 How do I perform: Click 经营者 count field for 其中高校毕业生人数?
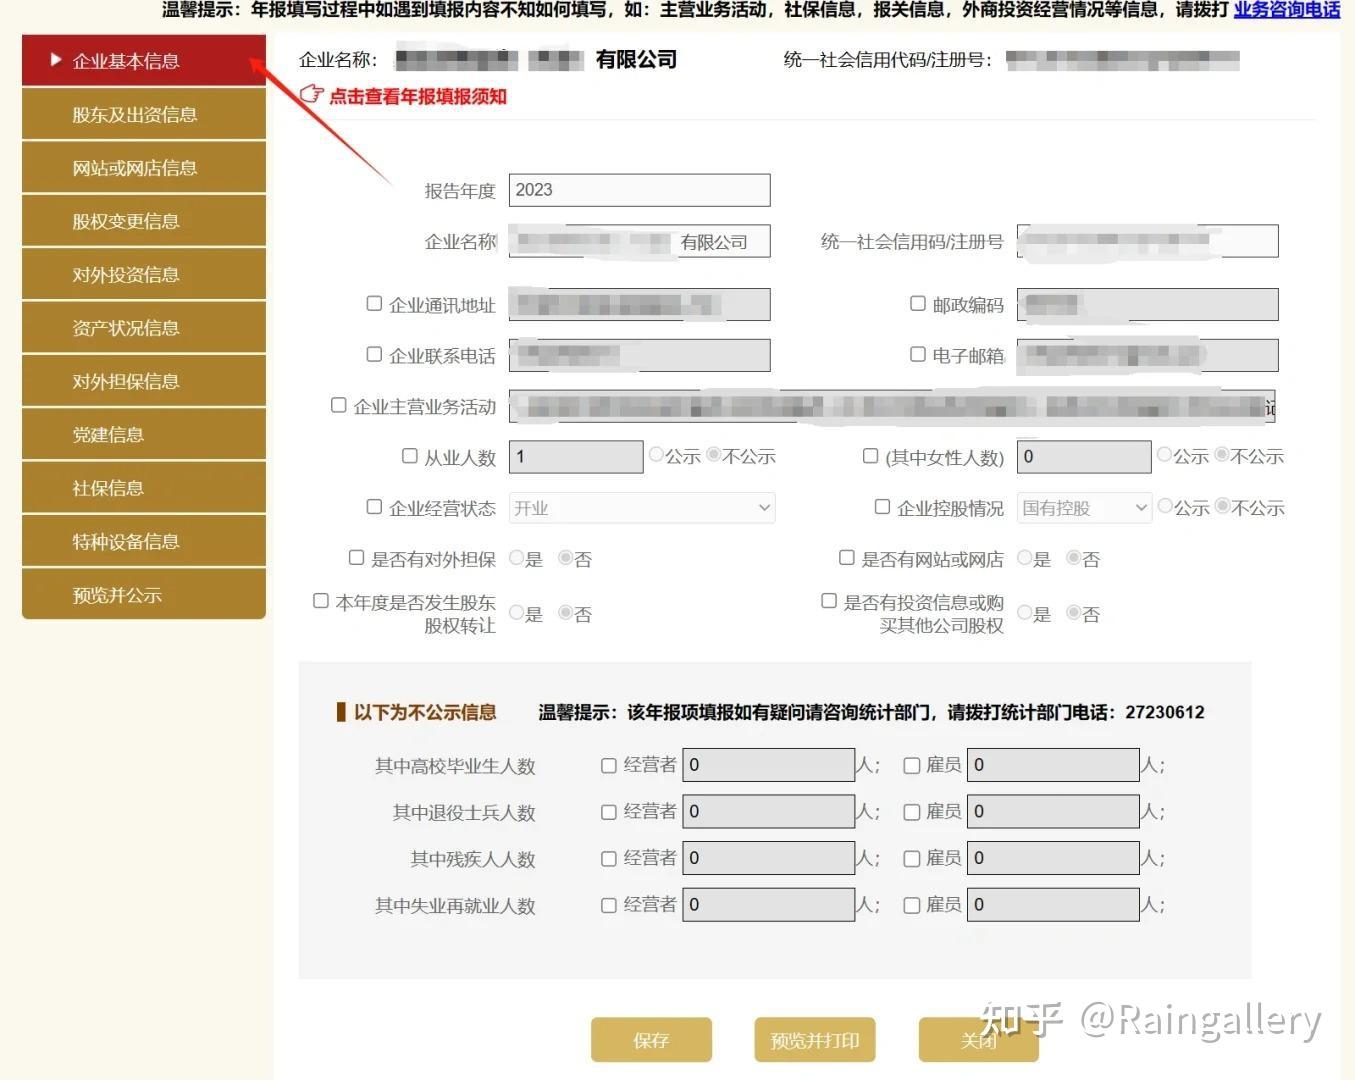point(769,765)
